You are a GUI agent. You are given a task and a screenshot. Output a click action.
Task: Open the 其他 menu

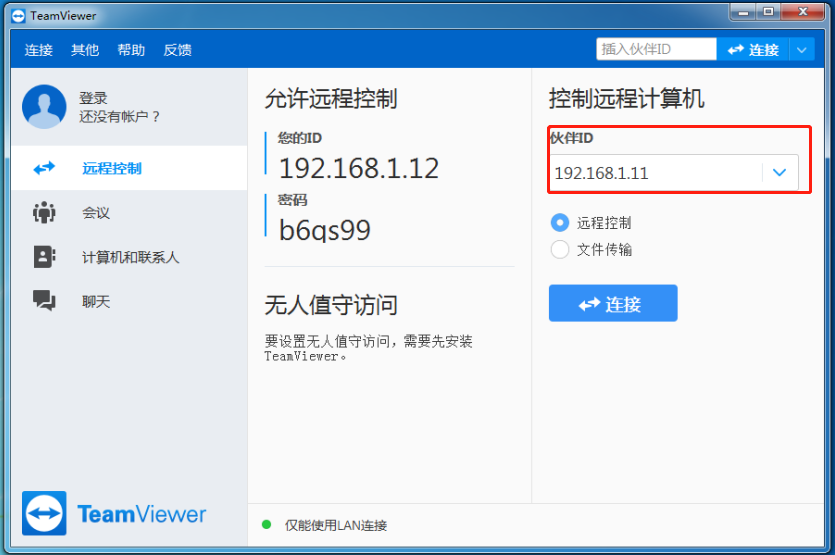coord(85,50)
